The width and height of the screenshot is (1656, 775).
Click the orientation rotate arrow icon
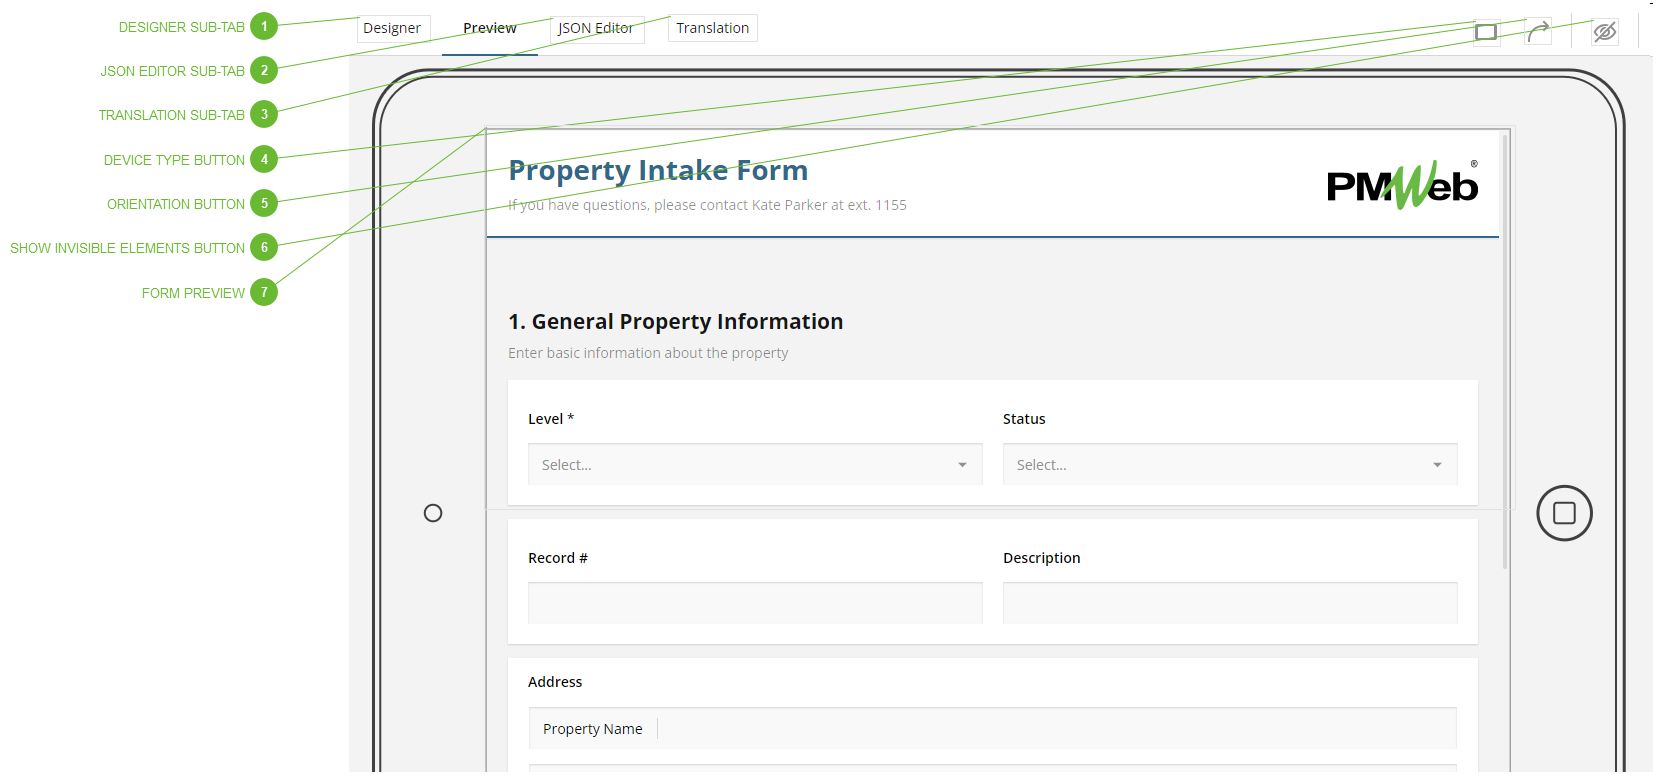[1538, 32]
